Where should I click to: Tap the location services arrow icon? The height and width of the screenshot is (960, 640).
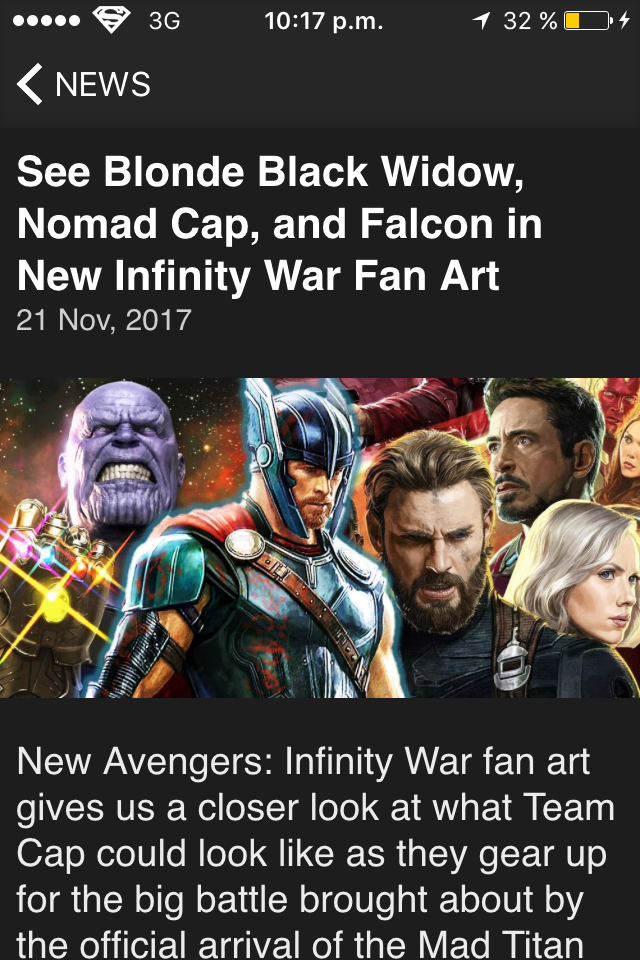pyautogui.click(x=481, y=21)
